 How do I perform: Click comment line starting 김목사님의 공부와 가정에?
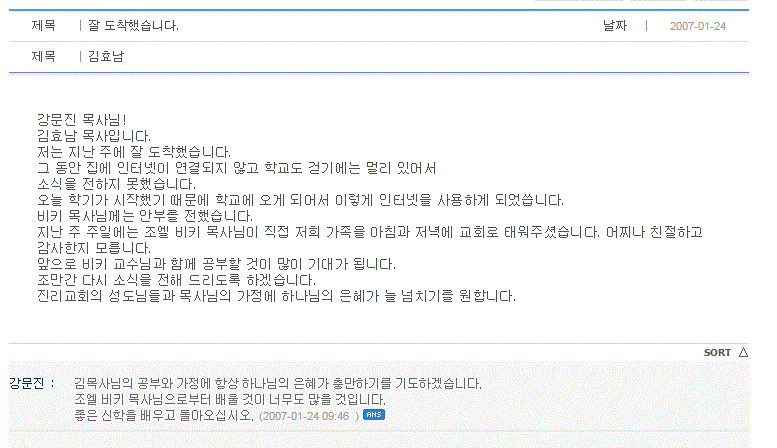[278, 384]
